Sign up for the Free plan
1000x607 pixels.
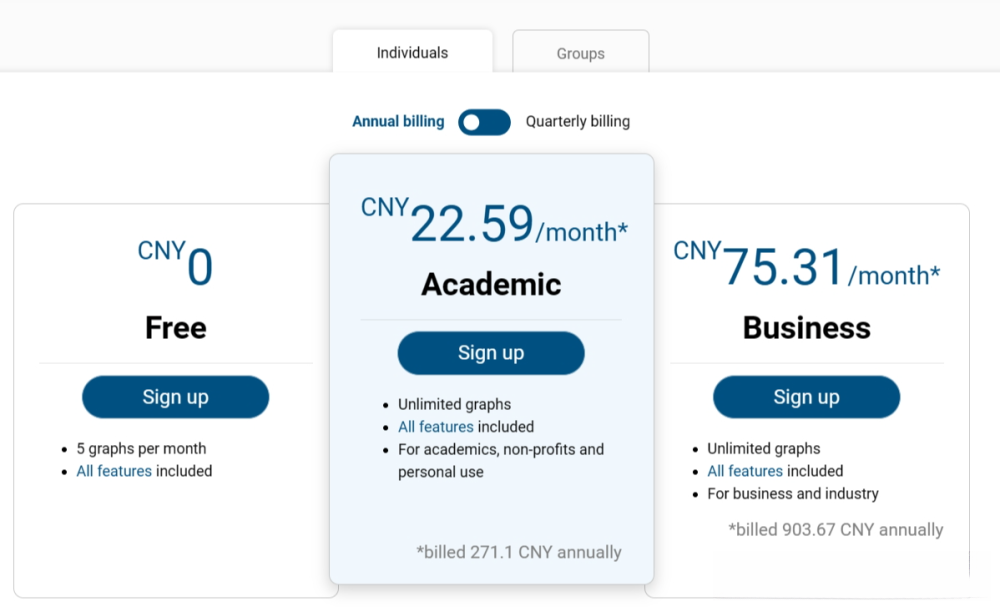click(x=175, y=397)
